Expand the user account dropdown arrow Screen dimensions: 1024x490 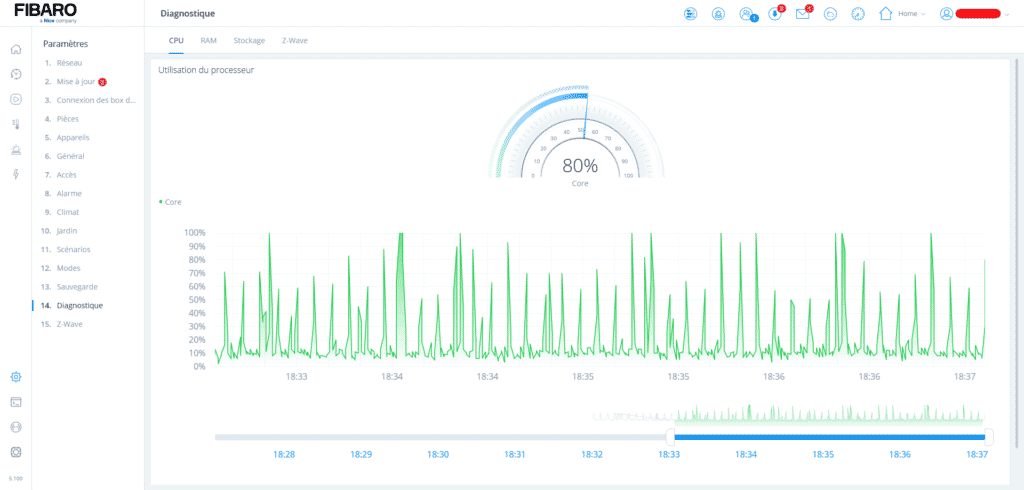(x=1007, y=14)
